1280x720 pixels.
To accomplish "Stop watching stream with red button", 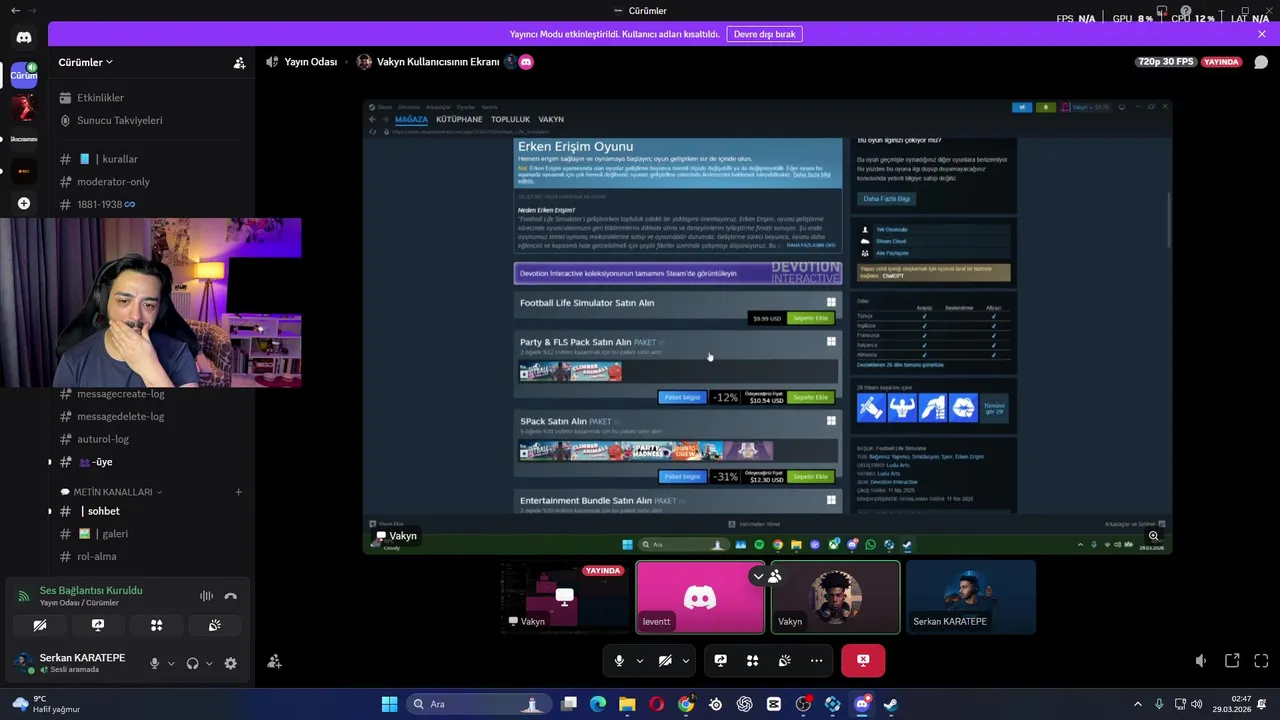I will [863, 660].
